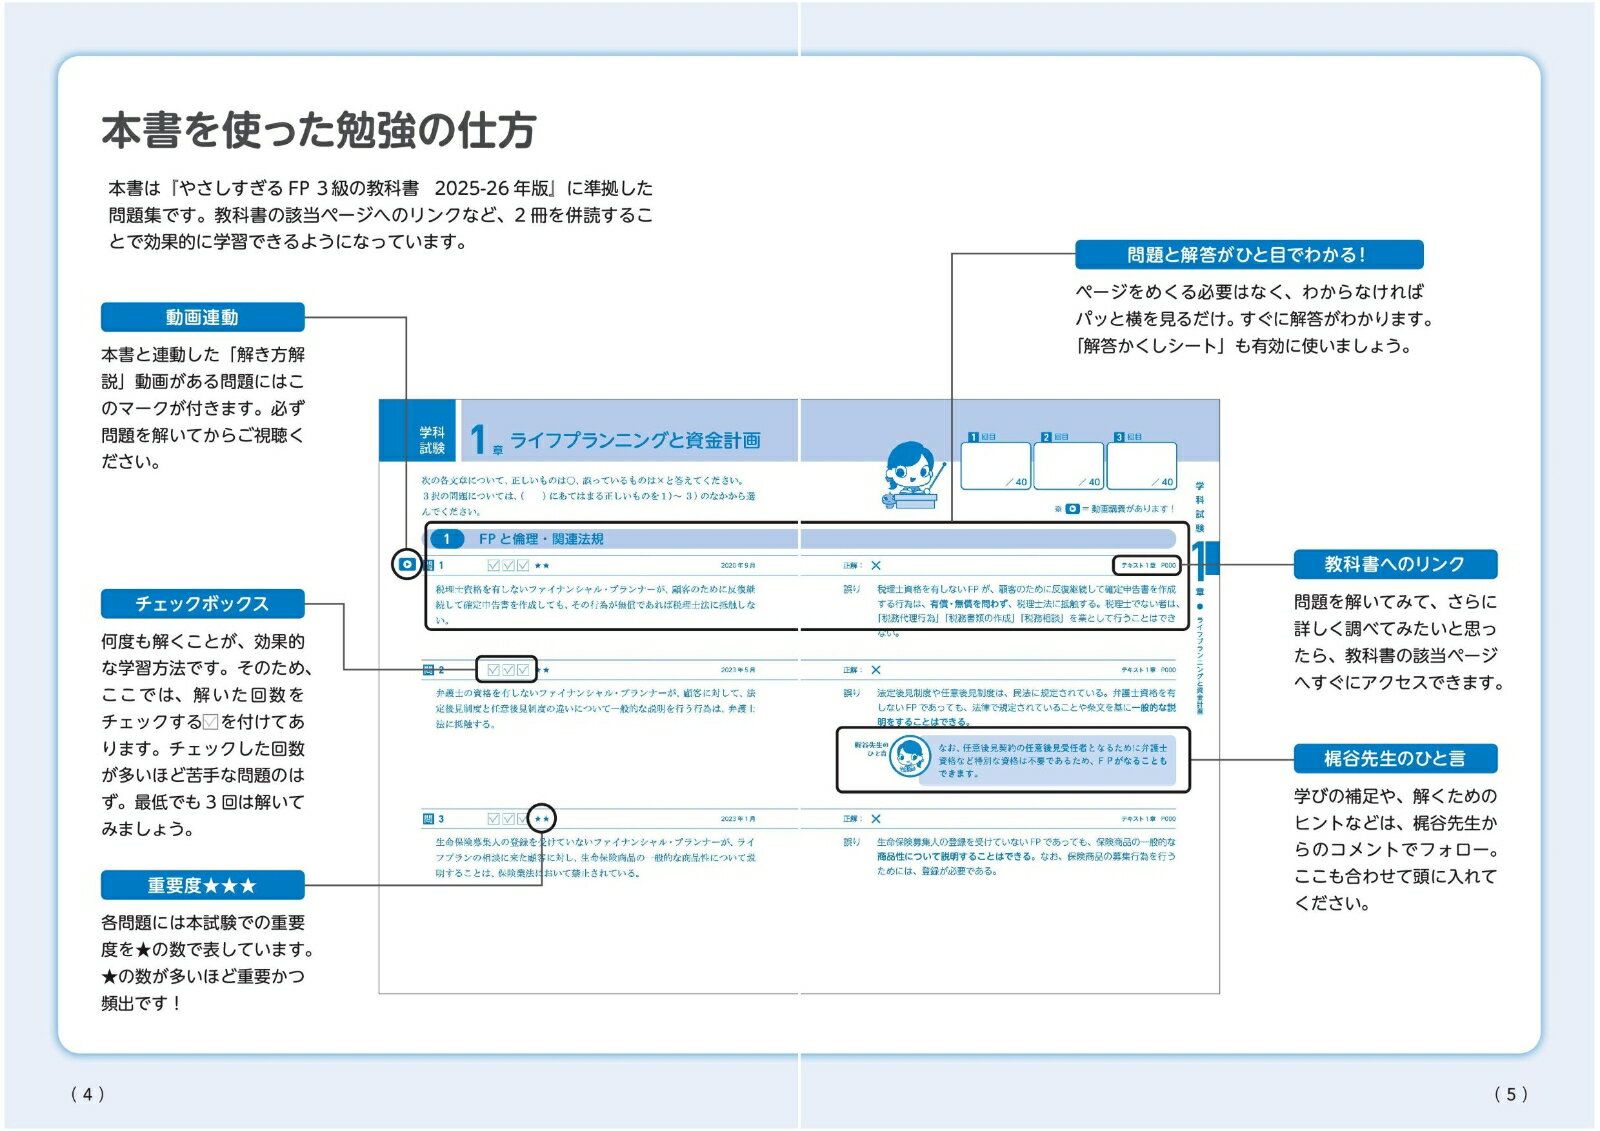Click the 問題と解答がひと目でわかる! label
1600x1131 pixels.
[1249, 255]
